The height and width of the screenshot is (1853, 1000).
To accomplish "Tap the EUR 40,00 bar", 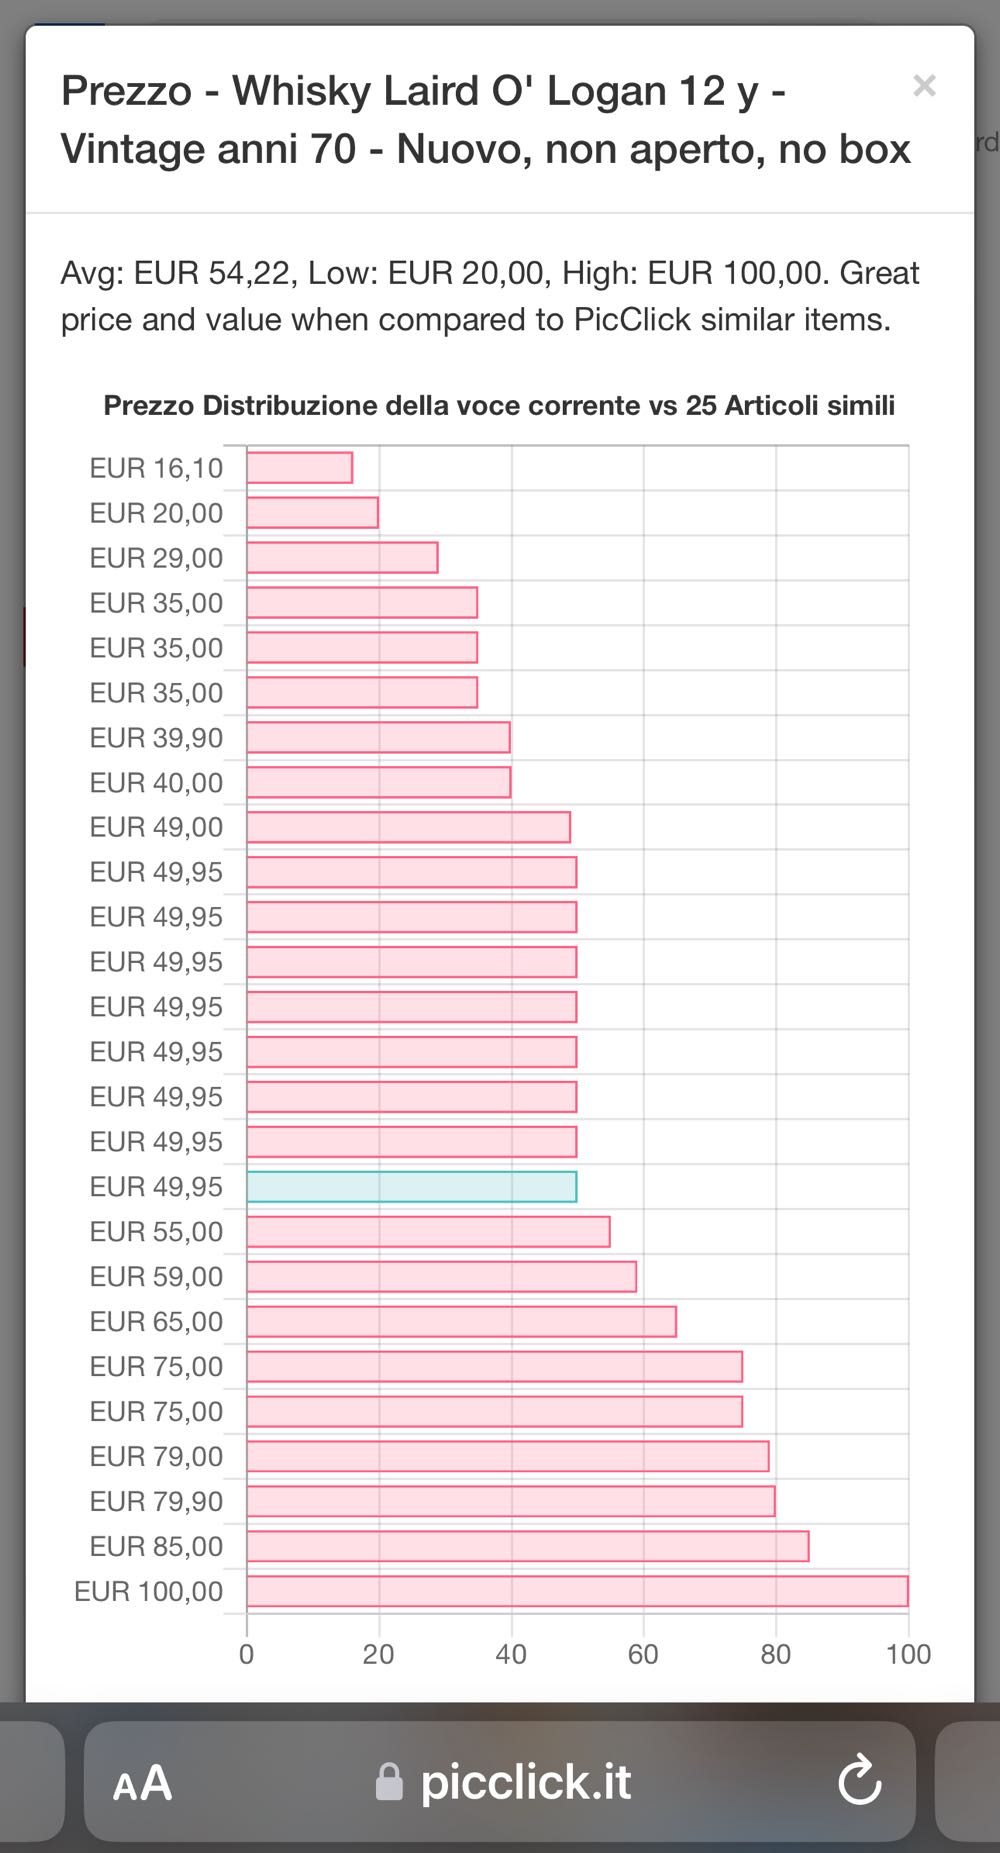I will 378,782.
